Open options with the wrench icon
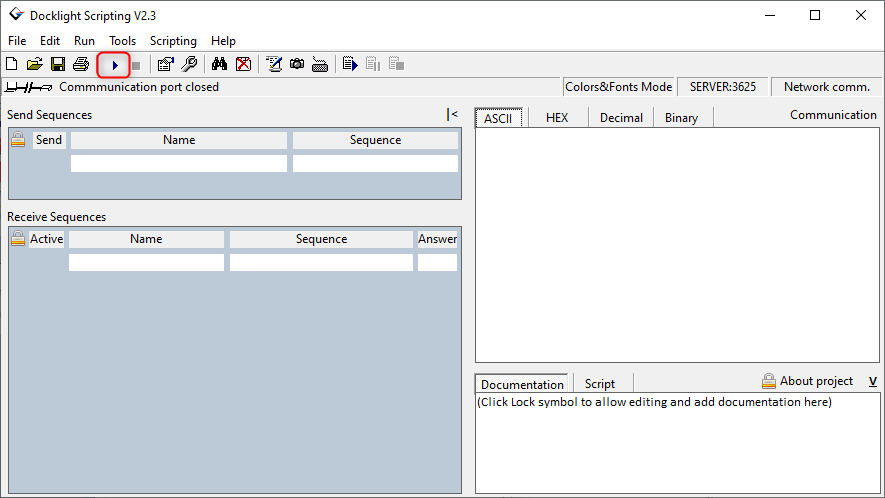The height and width of the screenshot is (498, 885). [189, 64]
